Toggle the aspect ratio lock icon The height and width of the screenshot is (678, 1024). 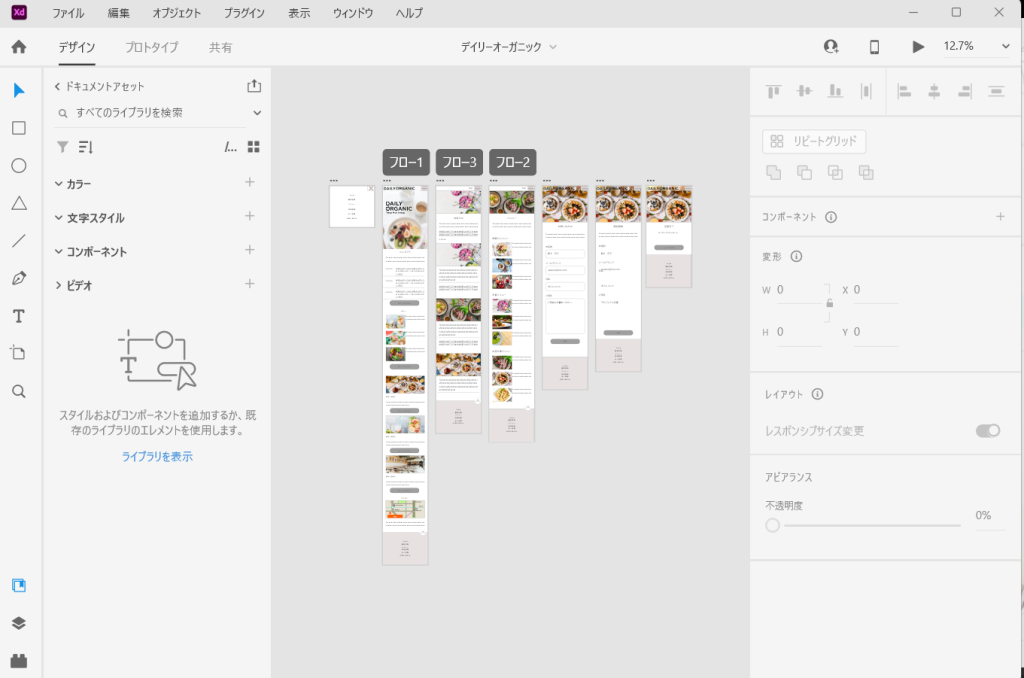click(x=828, y=302)
